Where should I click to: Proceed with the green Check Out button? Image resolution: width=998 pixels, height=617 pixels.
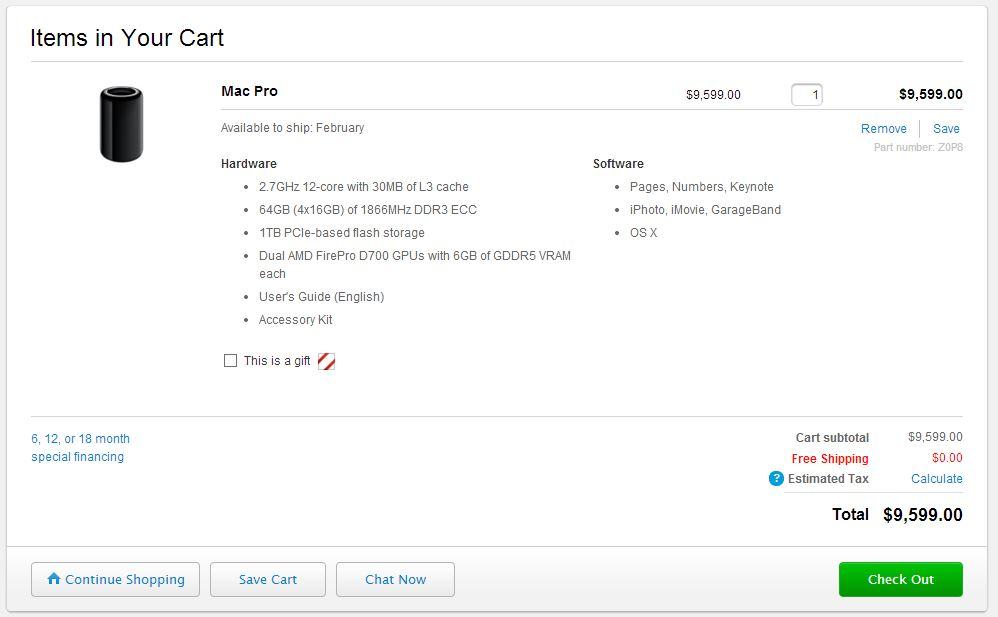[x=900, y=579]
